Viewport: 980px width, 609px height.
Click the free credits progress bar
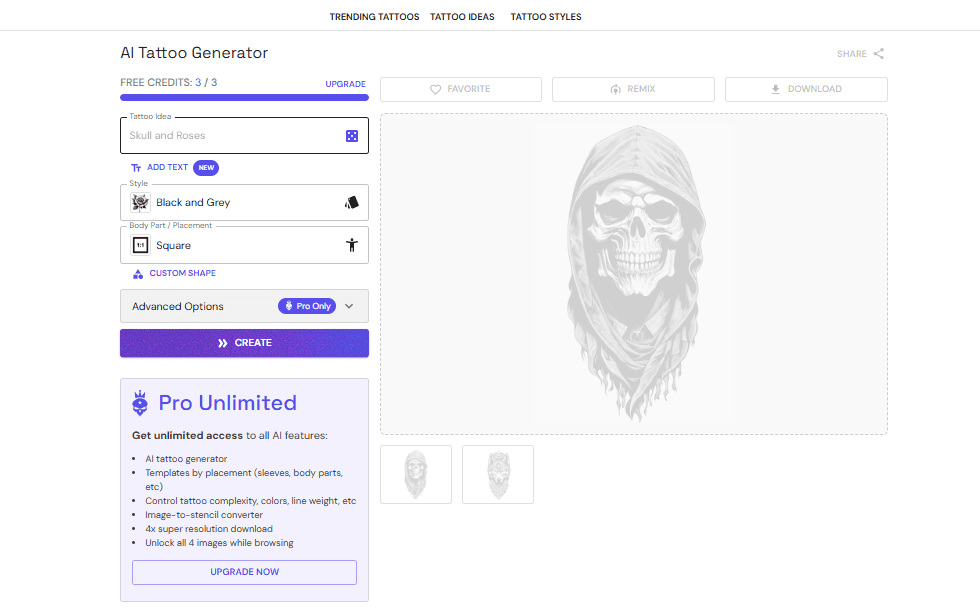(244, 98)
